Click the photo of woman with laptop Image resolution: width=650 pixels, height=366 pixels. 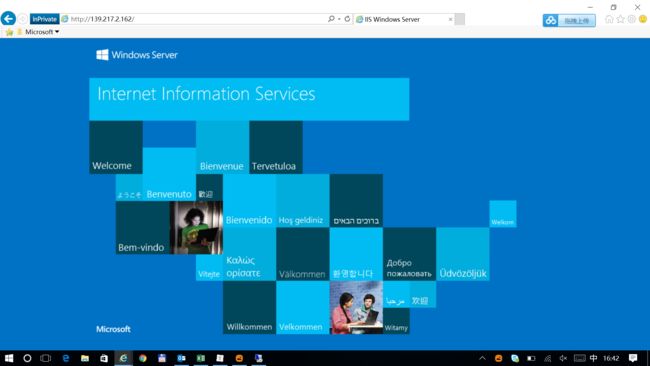[x=196, y=228]
